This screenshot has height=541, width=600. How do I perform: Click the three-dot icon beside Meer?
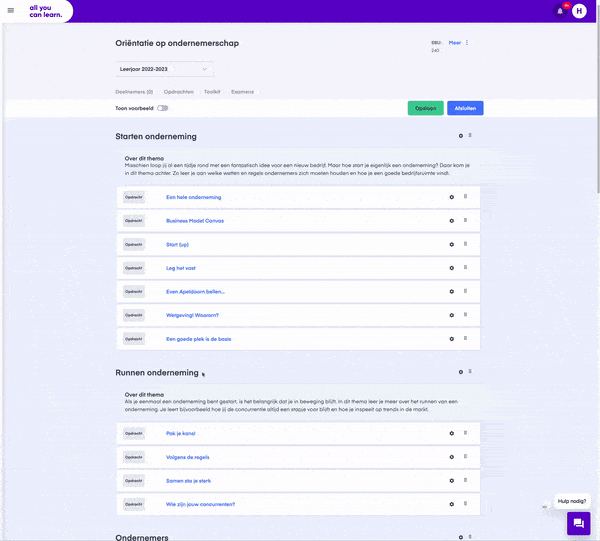(467, 43)
